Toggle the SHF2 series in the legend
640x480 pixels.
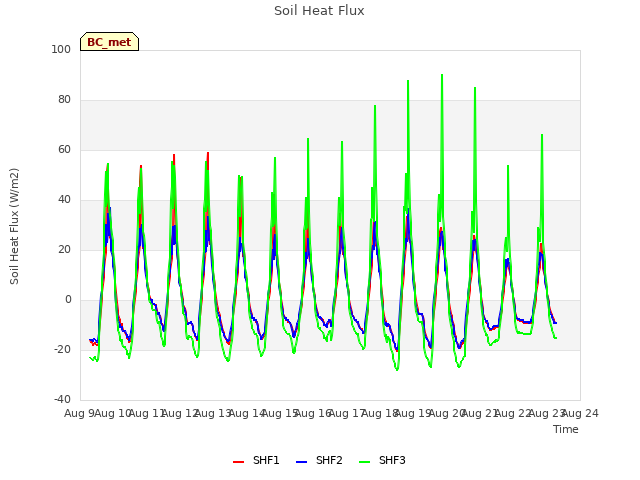click(319, 460)
